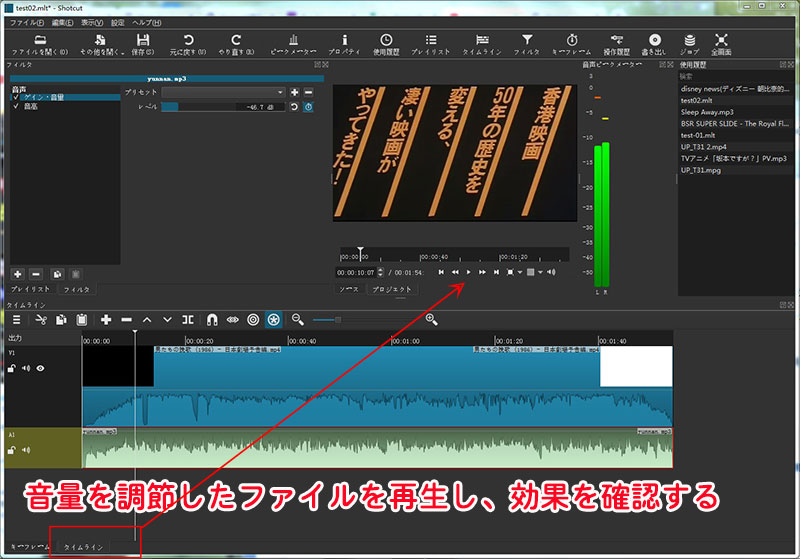Open the timeline hamburger menu icon
The width and height of the screenshot is (800, 559).
tap(17, 320)
